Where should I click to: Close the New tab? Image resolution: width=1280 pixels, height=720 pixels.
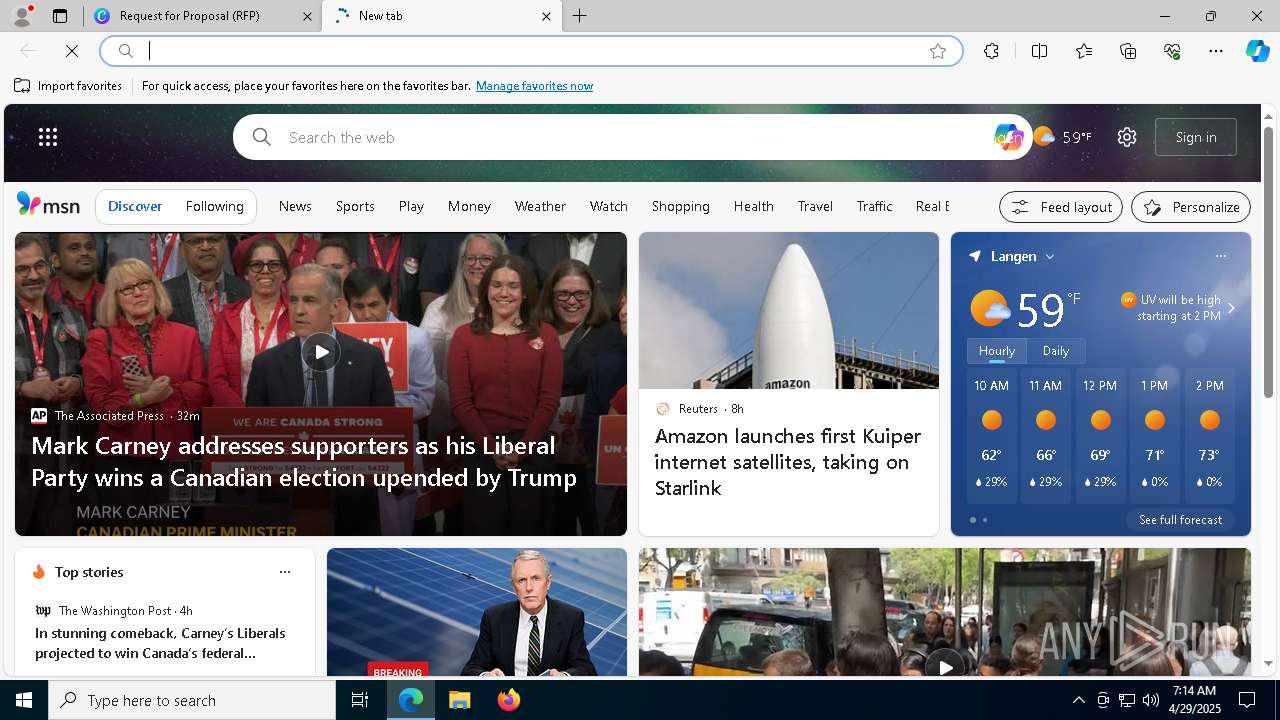pyautogui.click(x=546, y=16)
